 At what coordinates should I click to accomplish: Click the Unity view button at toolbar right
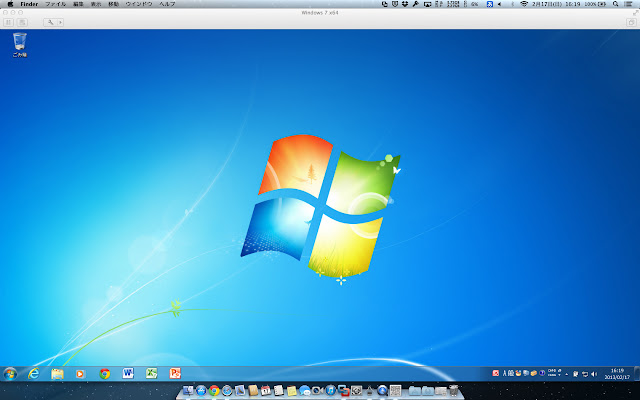pos(631,22)
